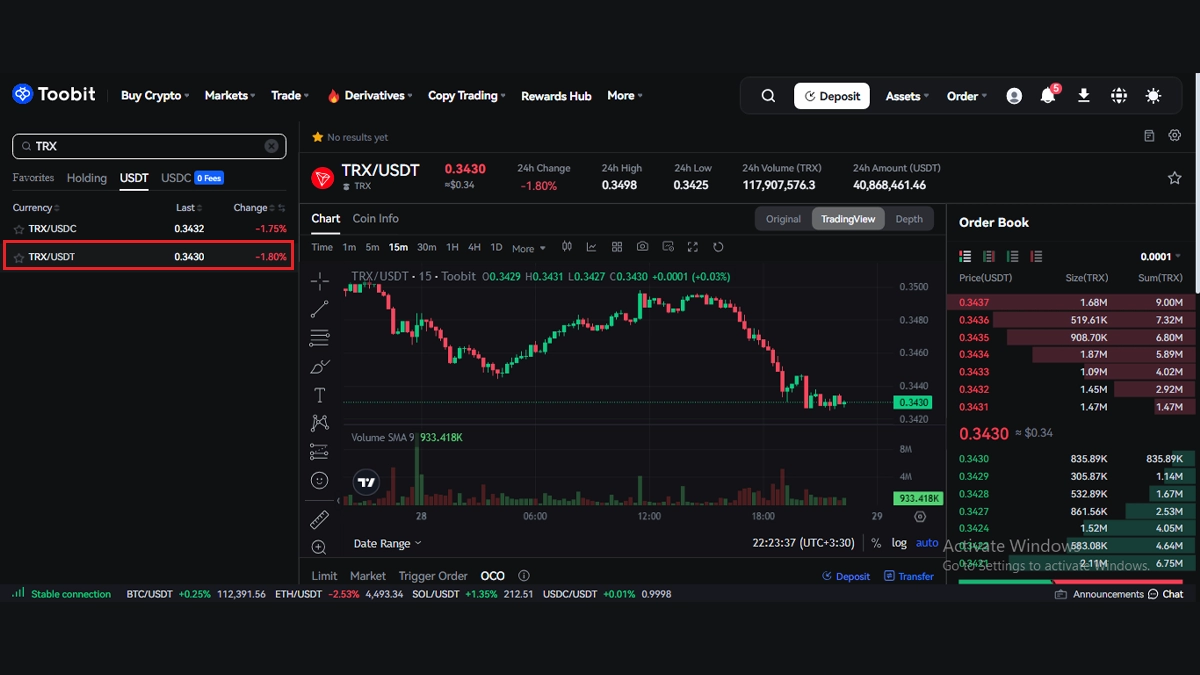Select the Trigger Order tab
Image resolution: width=1200 pixels, height=675 pixels.
[x=433, y=576]
